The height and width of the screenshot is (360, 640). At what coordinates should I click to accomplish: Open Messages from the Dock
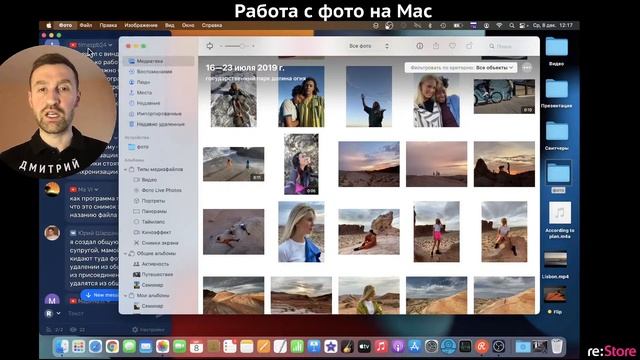coord(129,347)
